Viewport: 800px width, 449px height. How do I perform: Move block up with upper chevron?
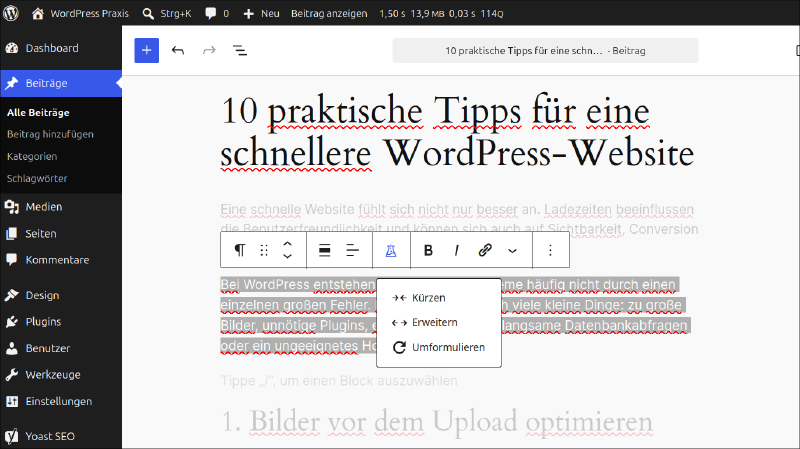[x=287, y=244]
